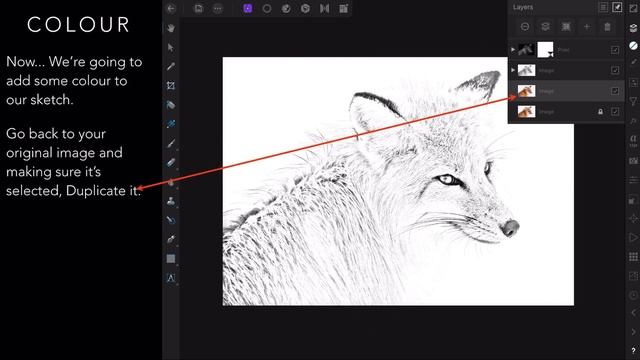Open the History studio clock icon
The image size is (640, 360).
pos(633,295)
